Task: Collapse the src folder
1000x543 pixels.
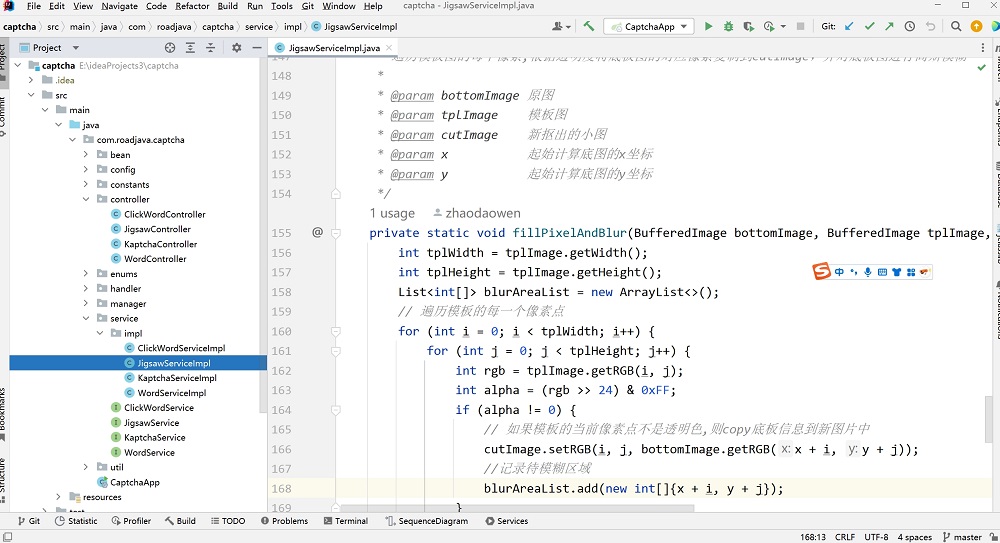Action: pyautogui.click(x=31, y=95)
